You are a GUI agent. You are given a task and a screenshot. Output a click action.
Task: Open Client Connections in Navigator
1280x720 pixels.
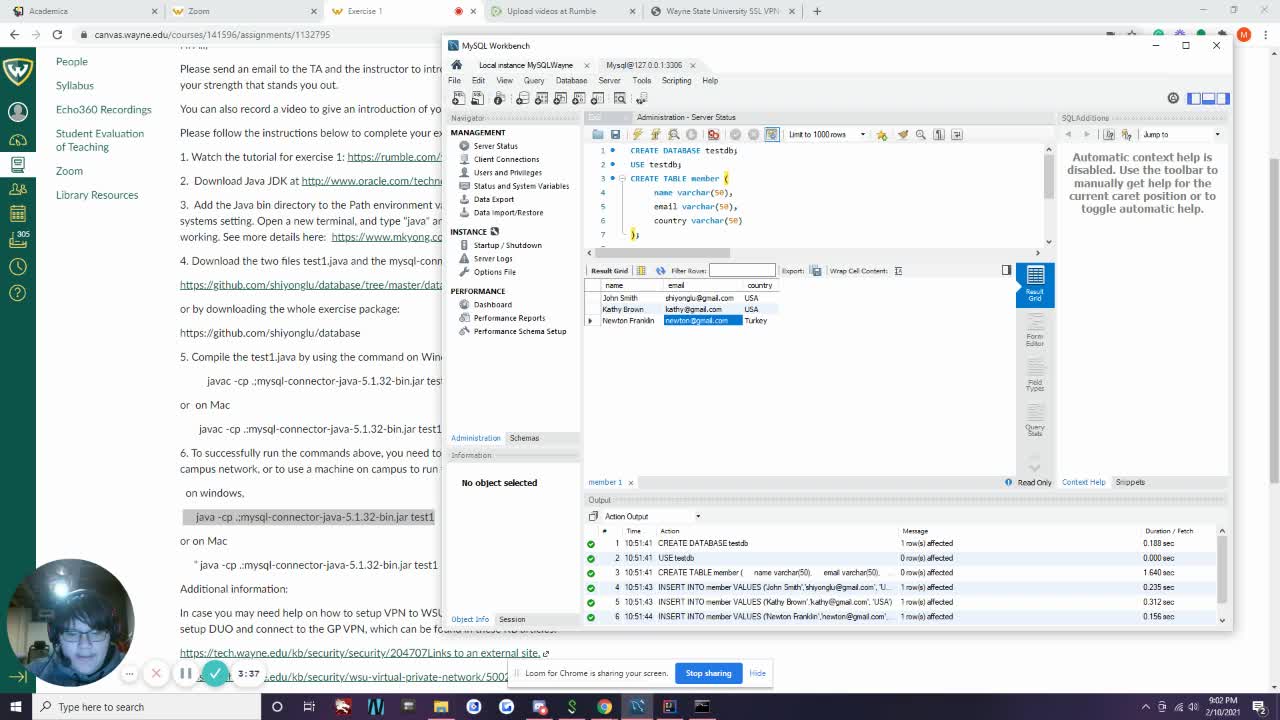point(506,159)
